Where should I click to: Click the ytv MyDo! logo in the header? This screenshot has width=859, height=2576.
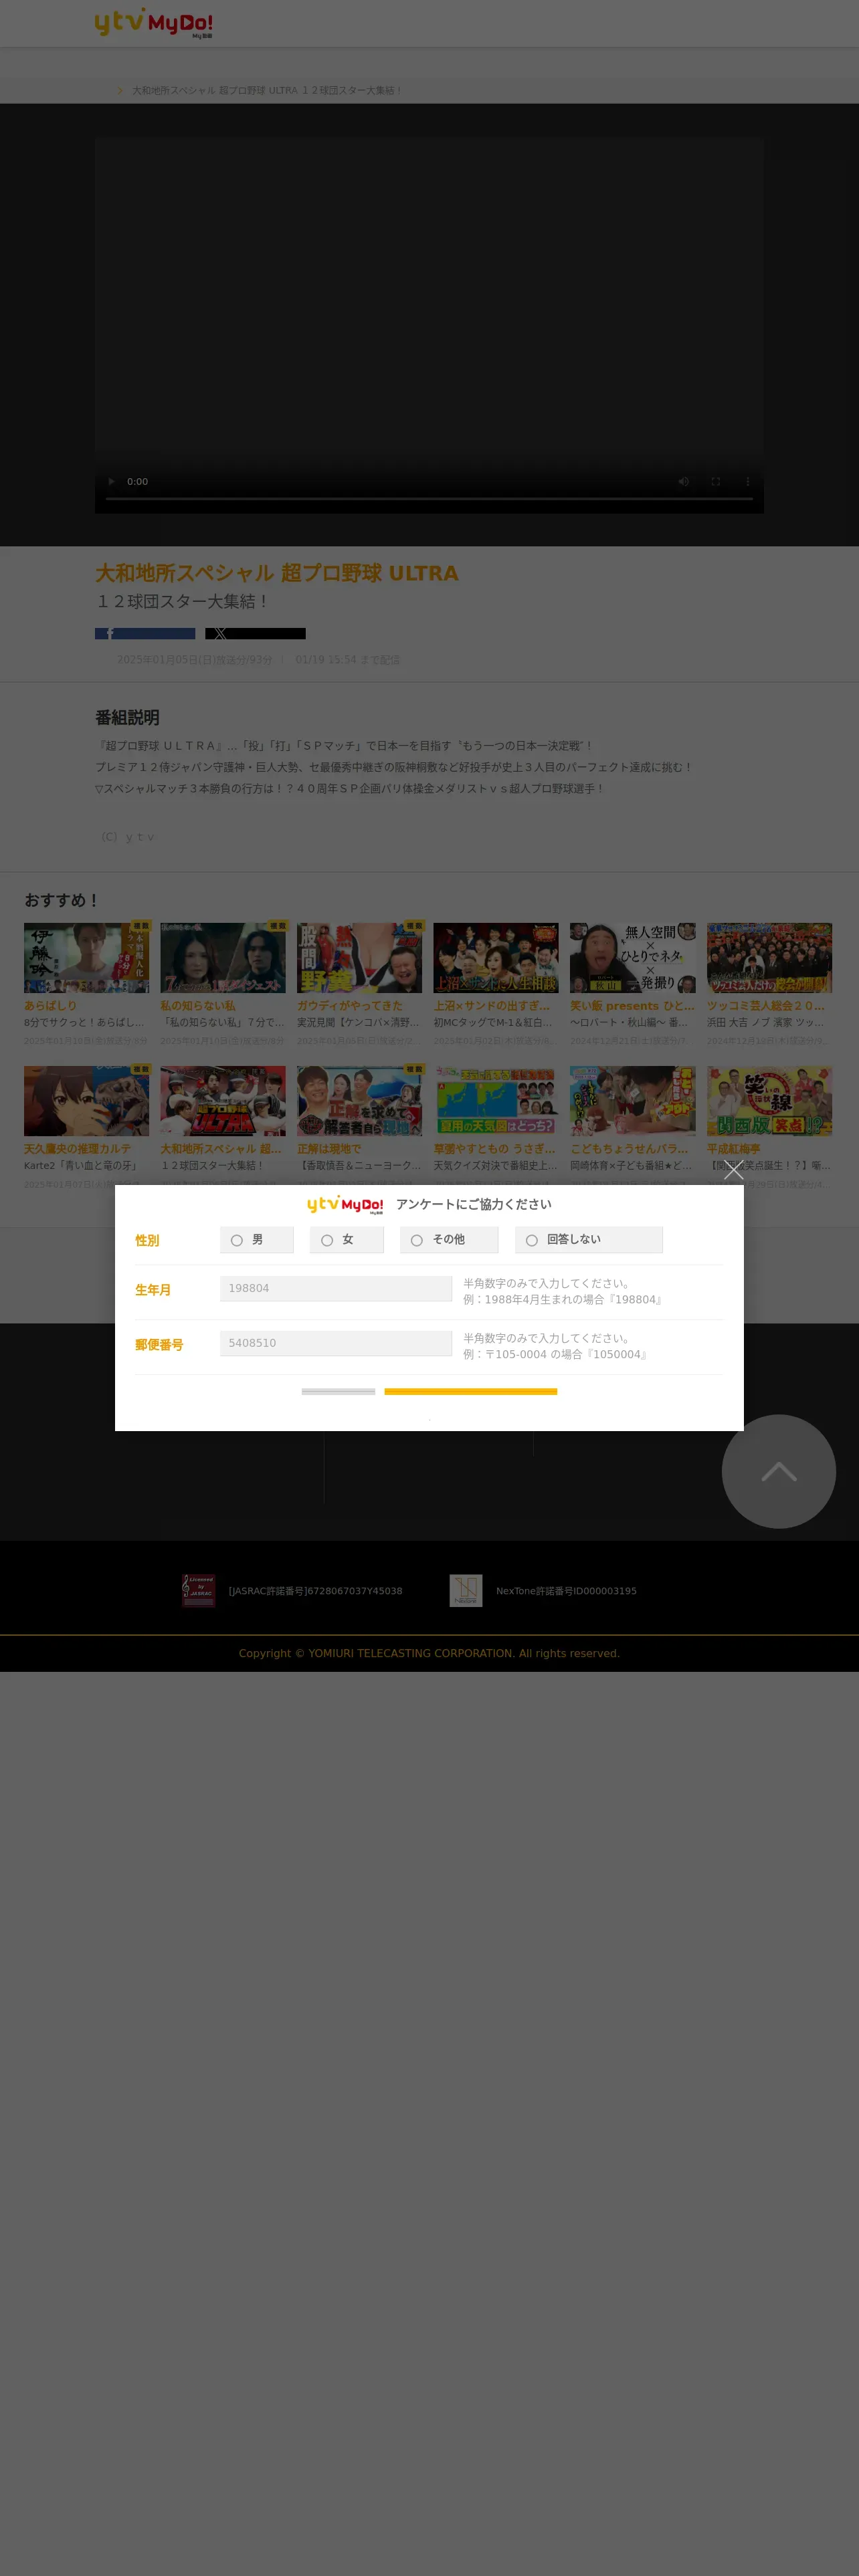pyautogui.click(x=154, y=23)
